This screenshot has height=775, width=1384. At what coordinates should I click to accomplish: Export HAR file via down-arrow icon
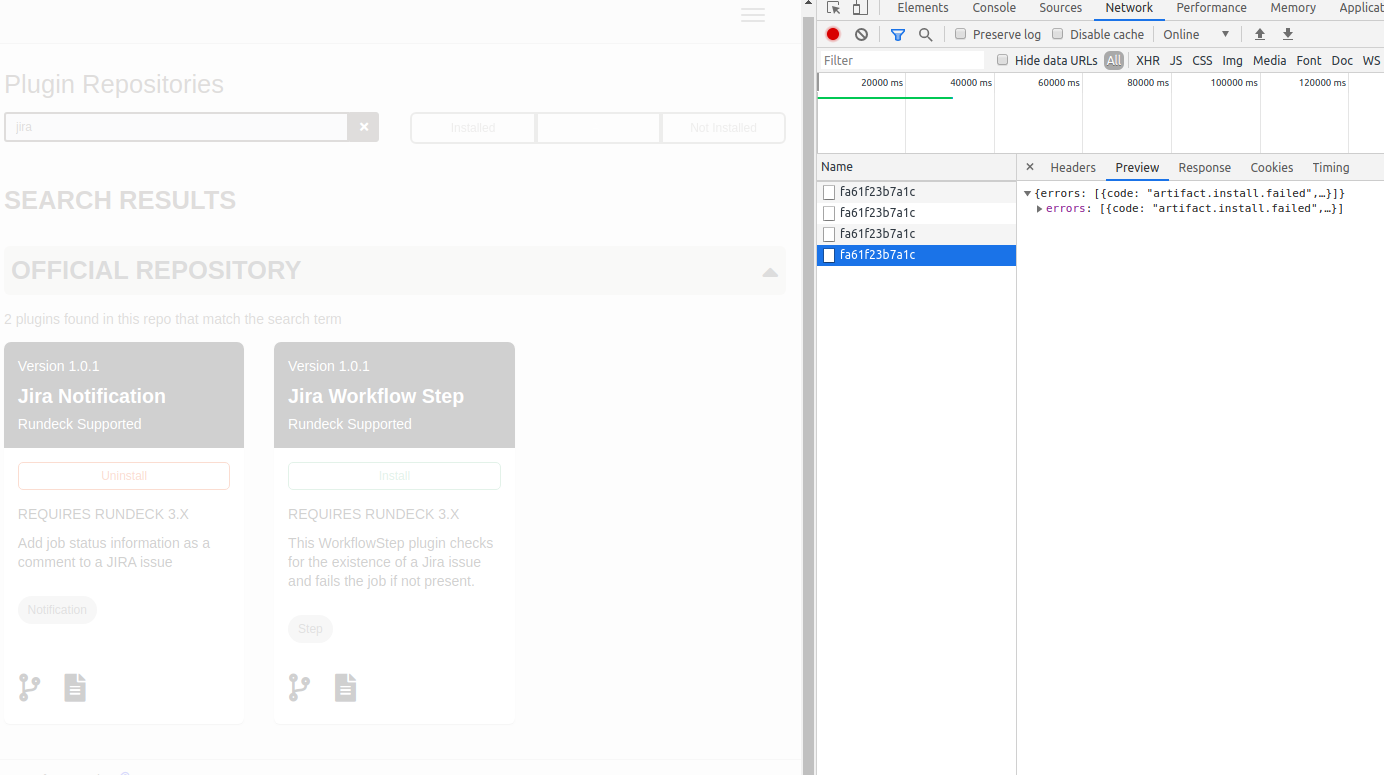pyautogui.click(x=1287, y=33)
